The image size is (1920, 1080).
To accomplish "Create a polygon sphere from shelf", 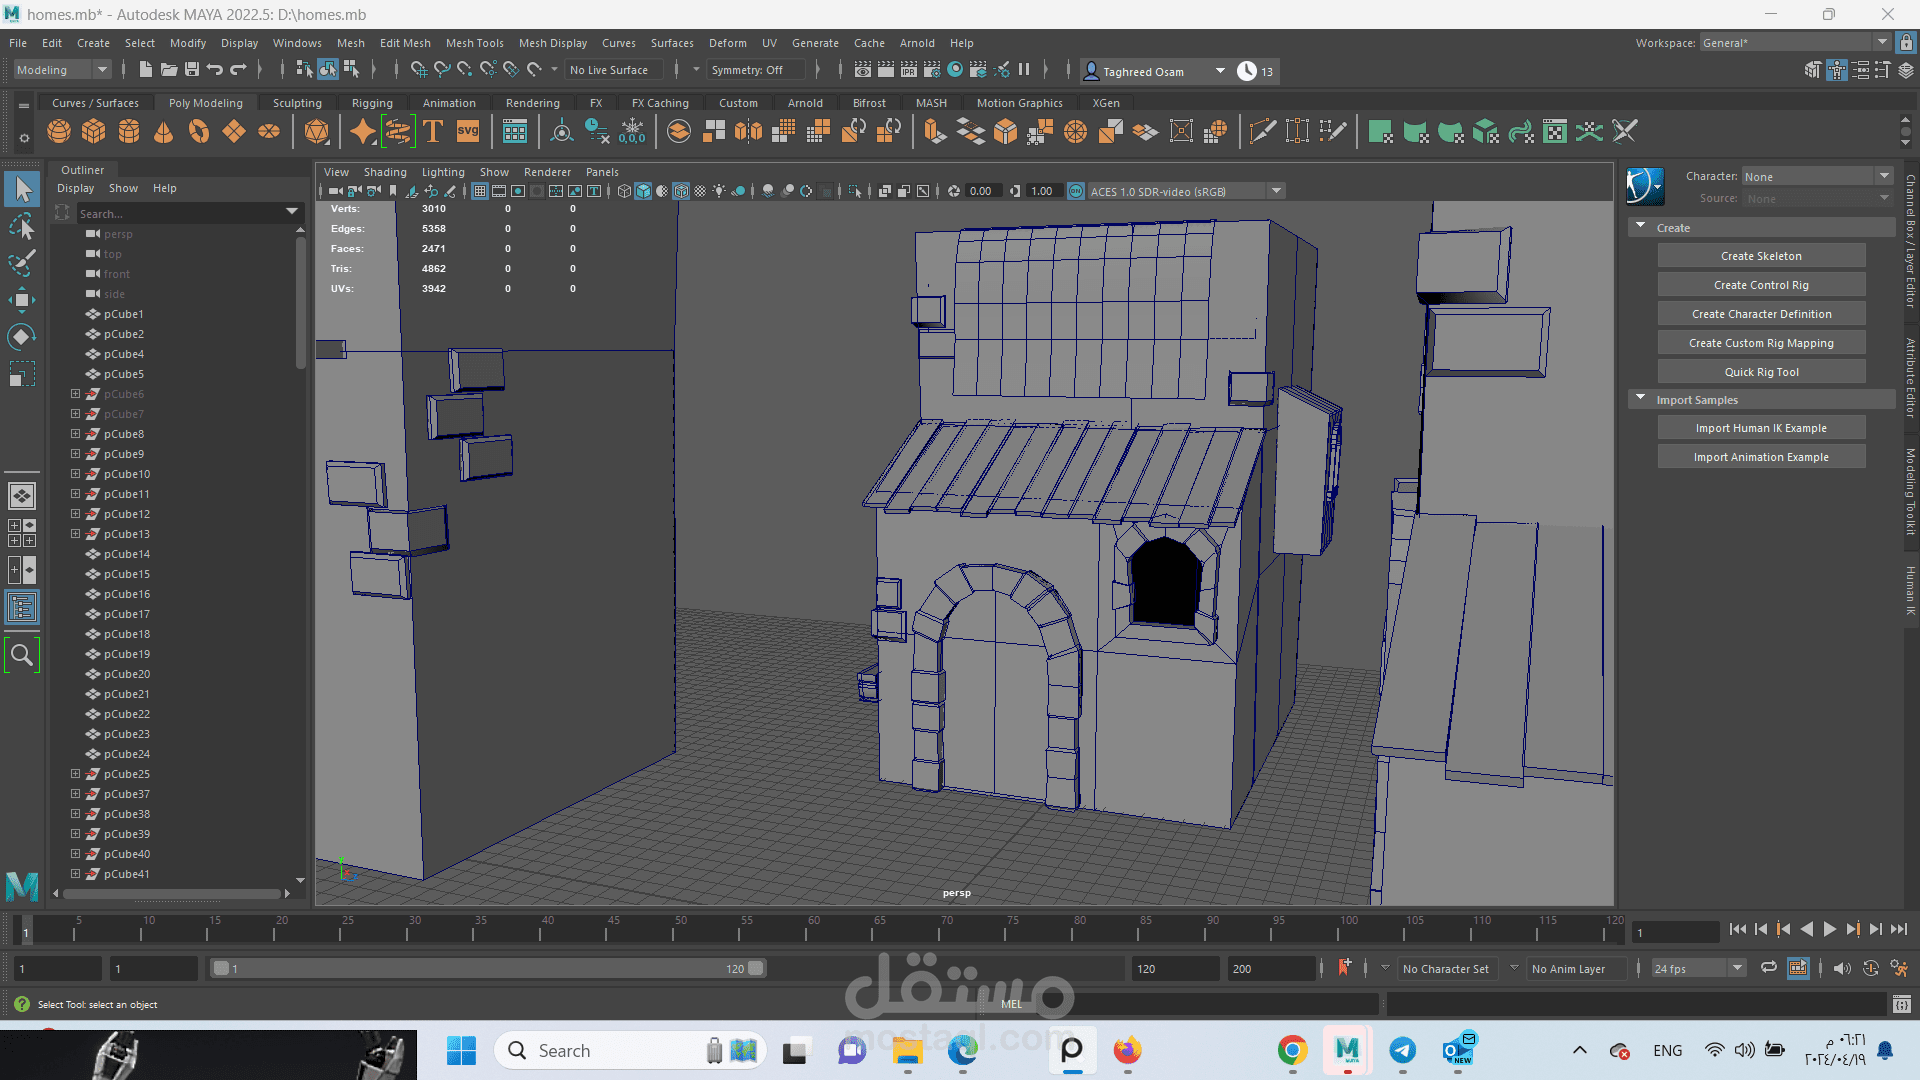I will pos(59,132).
